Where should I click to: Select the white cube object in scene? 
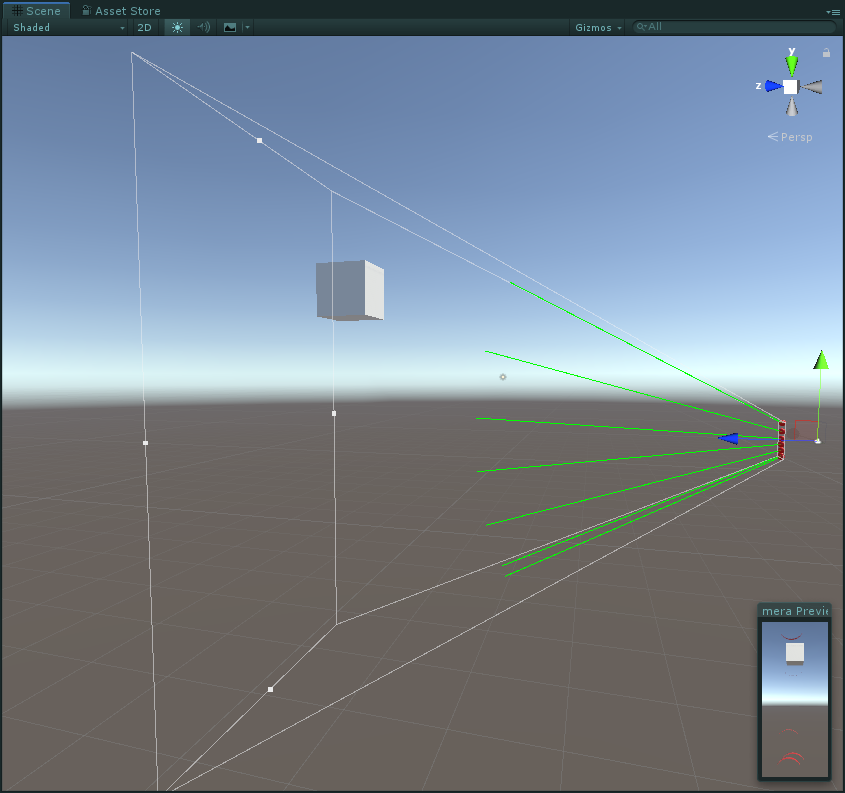pos(350,290)
